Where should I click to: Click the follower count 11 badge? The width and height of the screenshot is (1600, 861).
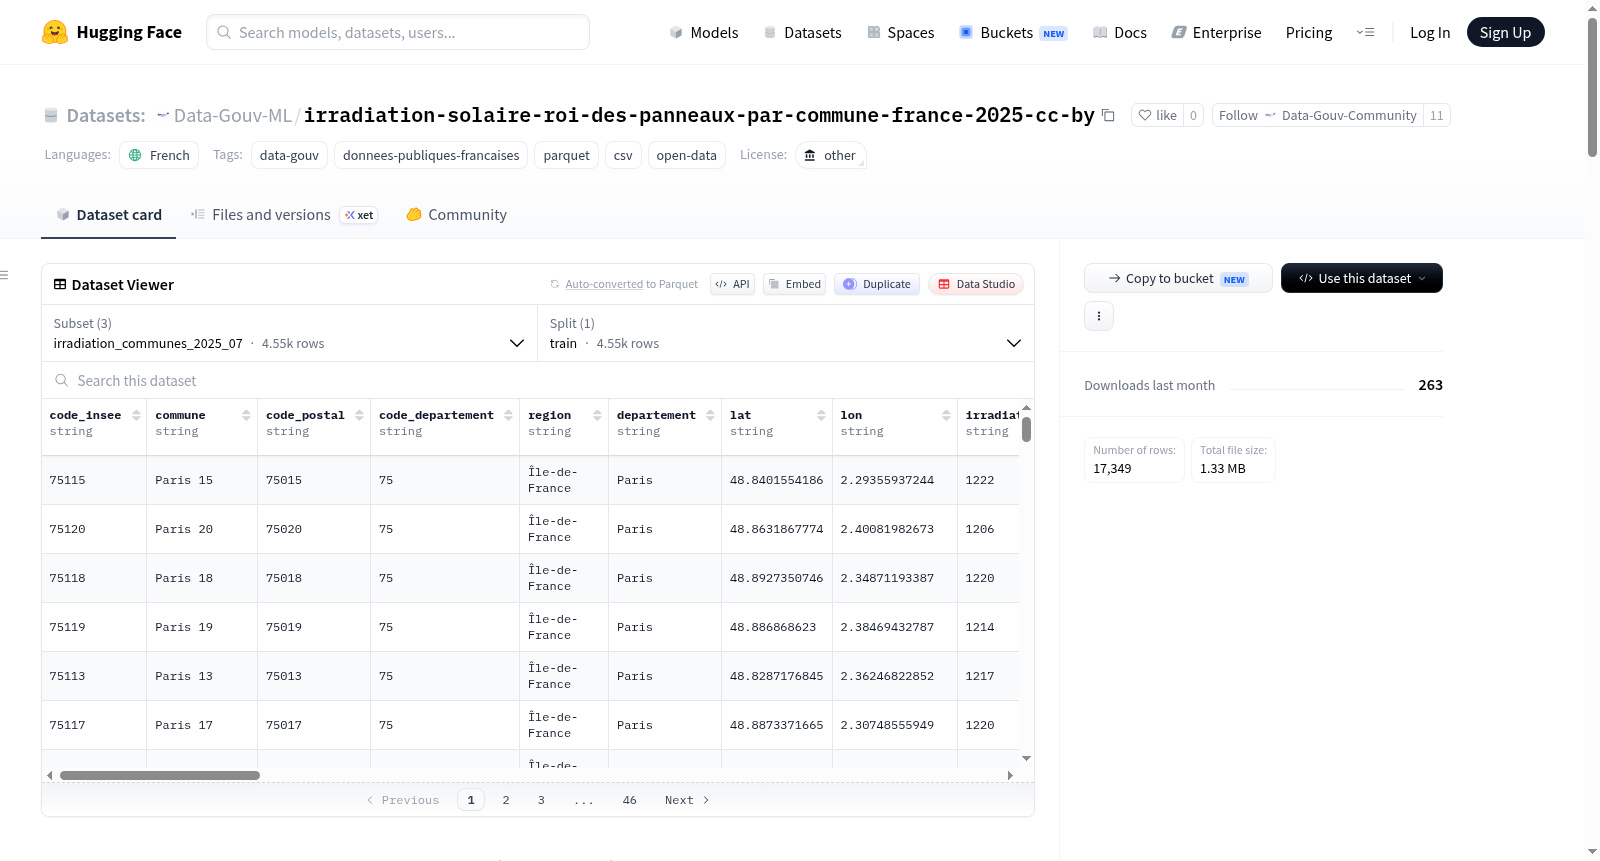click(x=1437, y=115)
